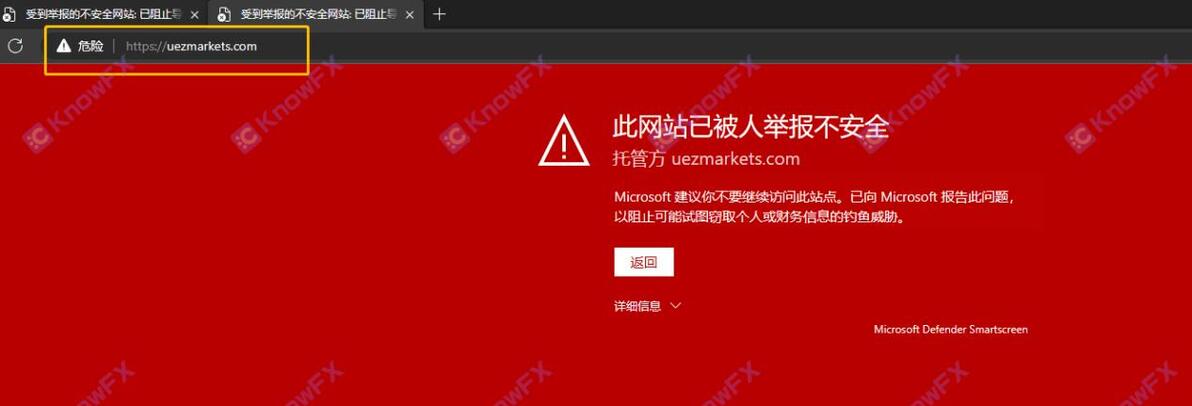The width and height of the screenshot is (1192, 406).
Task: Close the second browser tab
Action: 408,14
